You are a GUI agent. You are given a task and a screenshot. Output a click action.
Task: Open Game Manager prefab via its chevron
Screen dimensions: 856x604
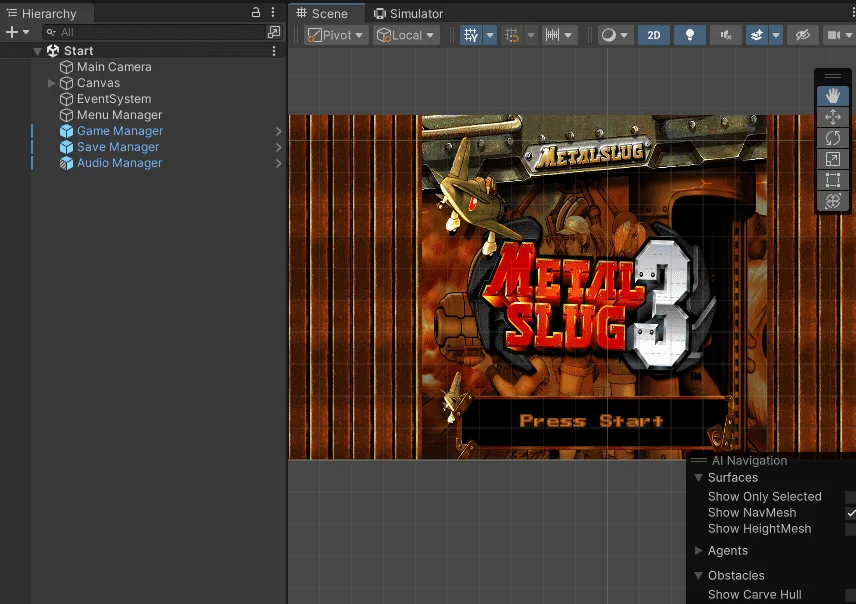[278, 131]
